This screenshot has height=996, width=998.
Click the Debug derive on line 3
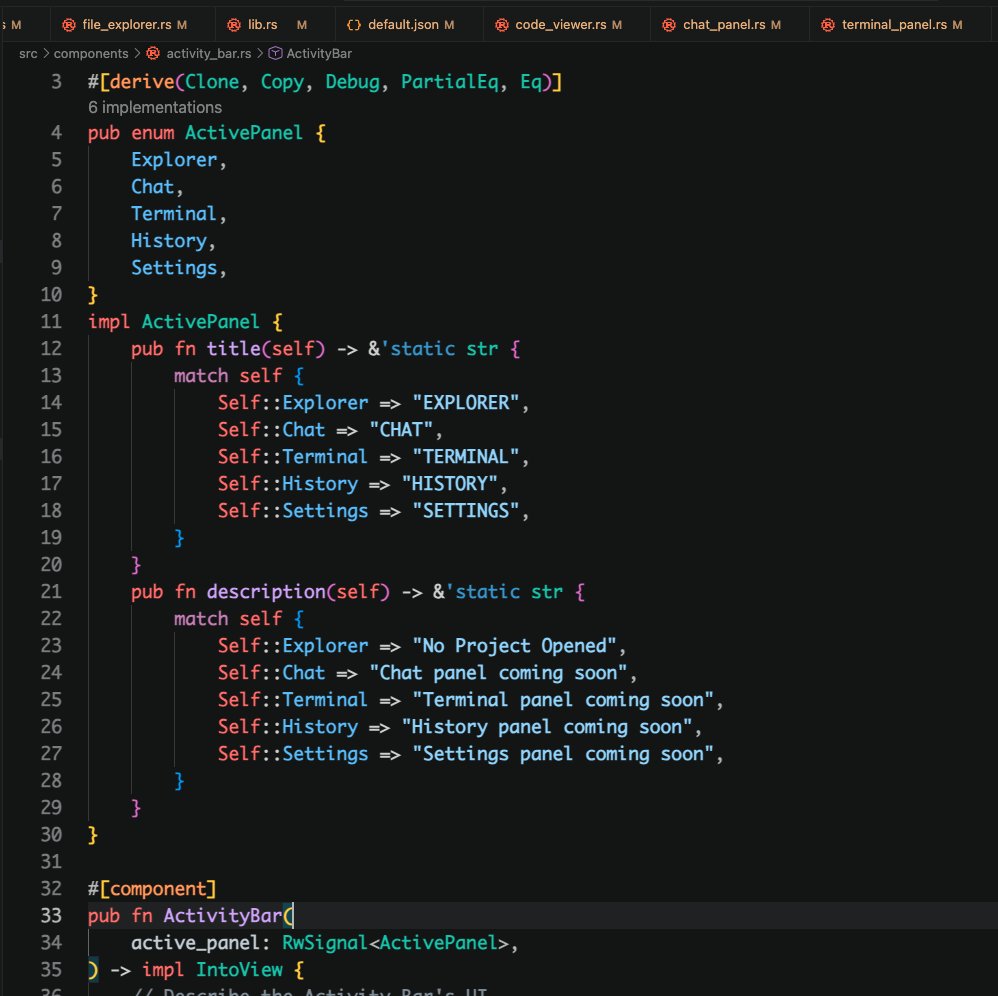click(x=352, y=81)
